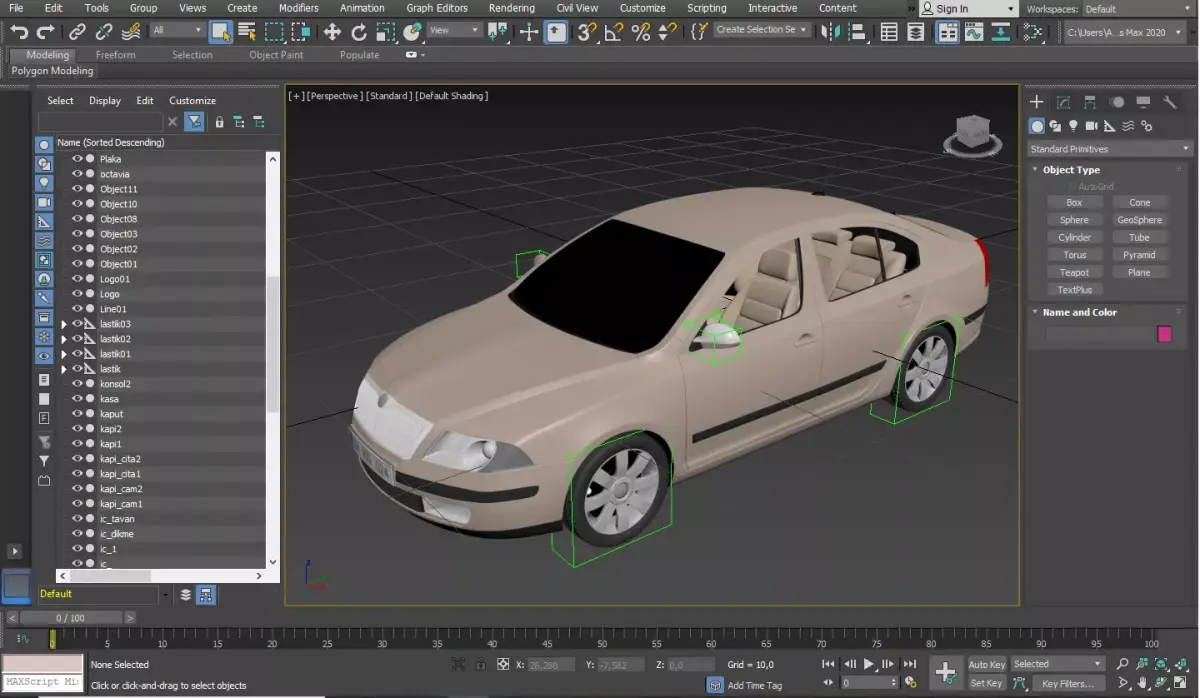This screenshot has width=1200, height=698.
Task: Open the Curve Editor icon
Action: coord(973,32)
